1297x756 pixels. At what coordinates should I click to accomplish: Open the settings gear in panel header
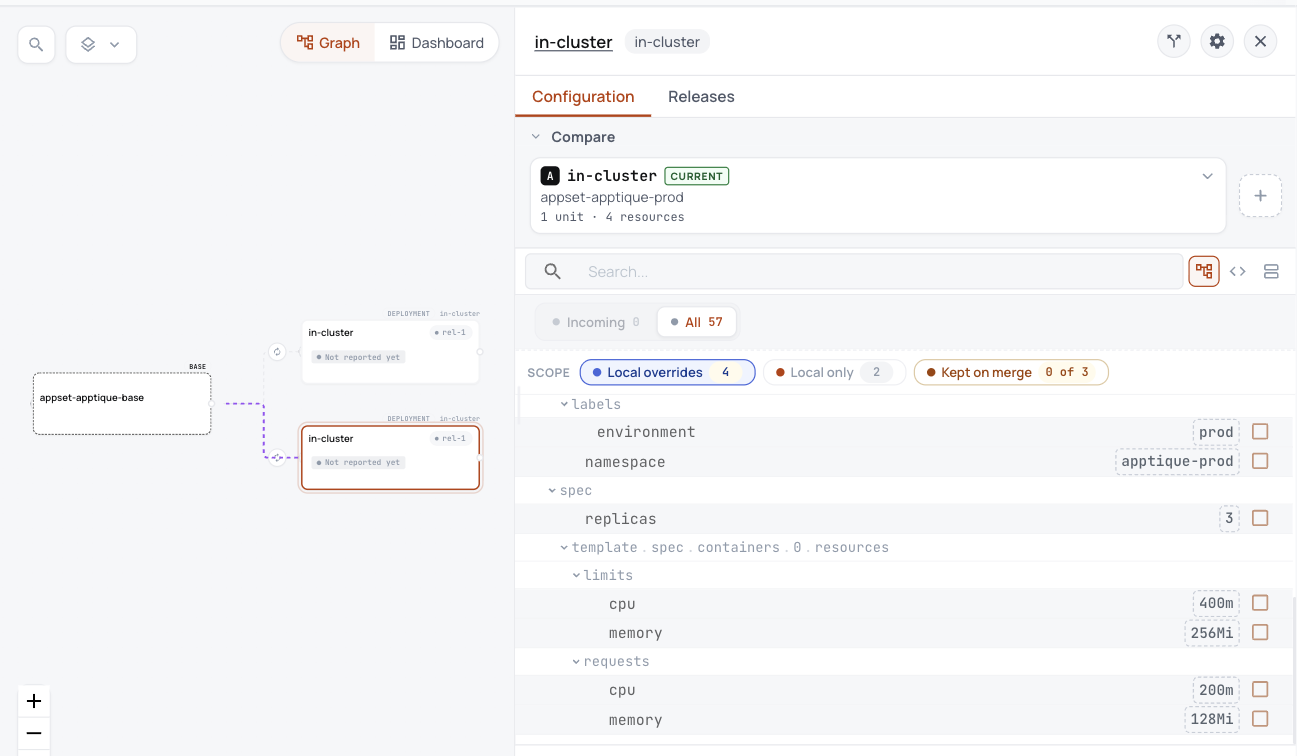coord(1217,42)
